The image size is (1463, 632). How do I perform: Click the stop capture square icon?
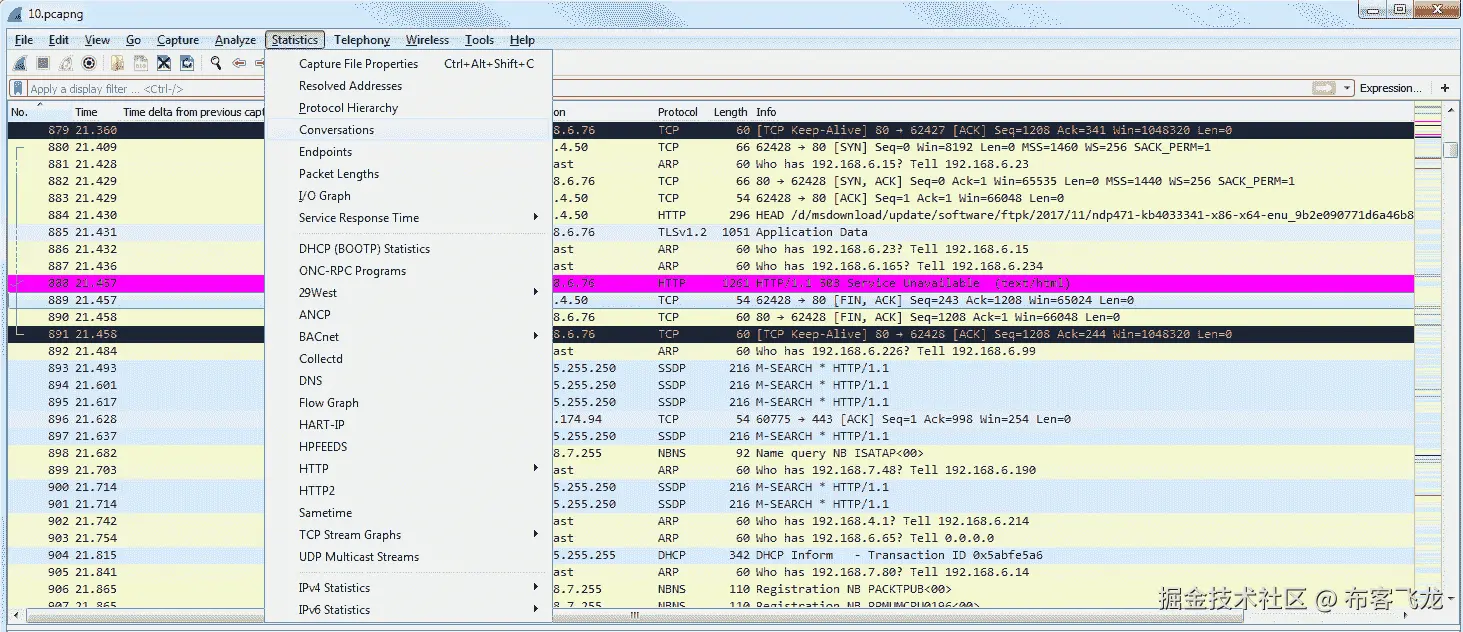click(x=43, y=64)
